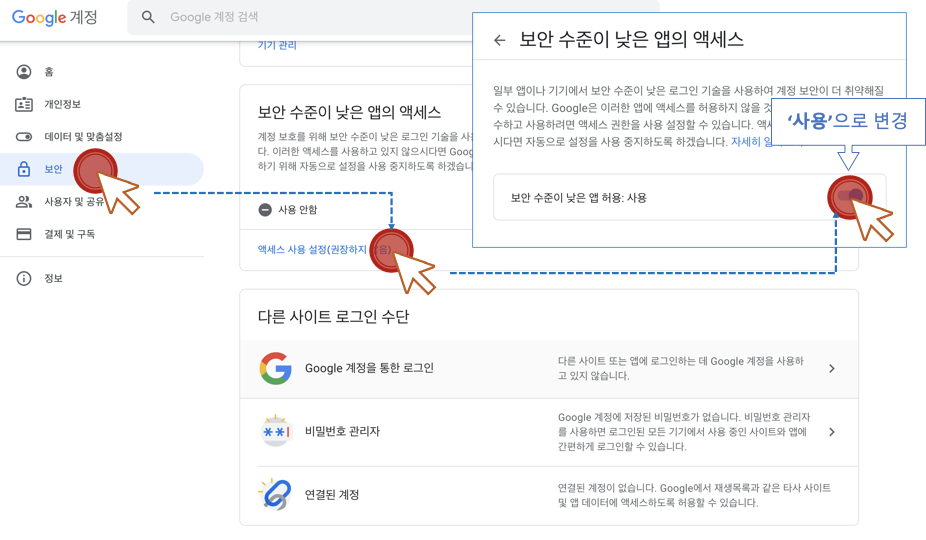Open the 비밀번호 관리자 row
Image resolution: width=926 pixels, height=540 pixels.
tap(549, 432)
